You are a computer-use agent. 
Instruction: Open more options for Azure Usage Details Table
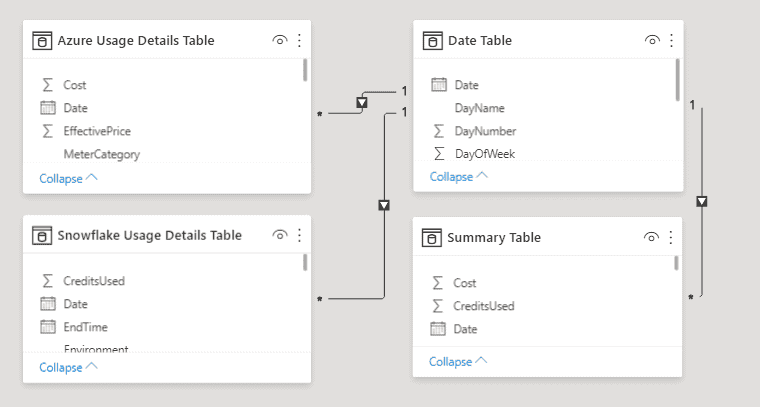pyautogui.click(x=299, y=40)
